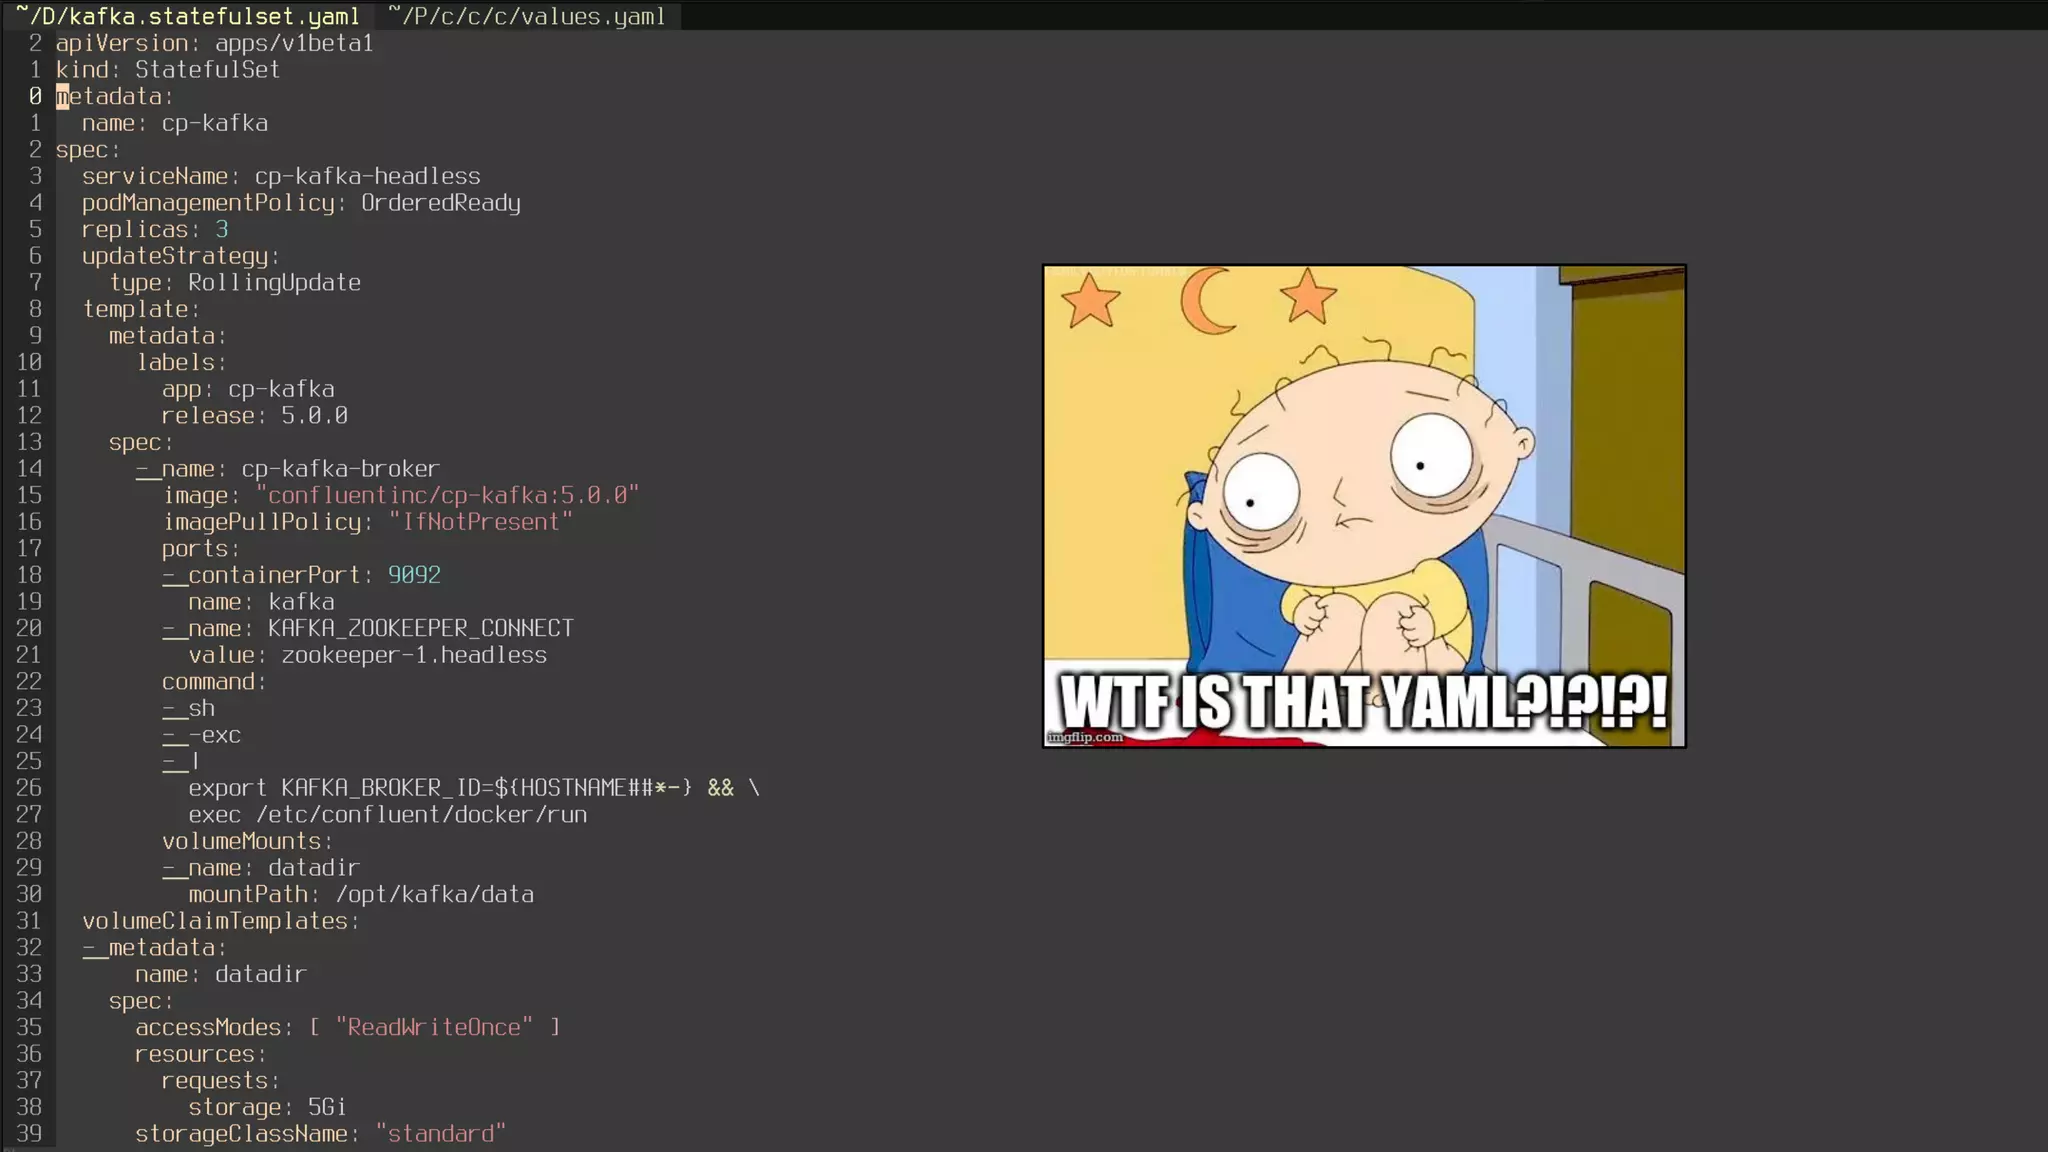
Task: Click the zookeeper-1.headless value
Action: click(x=414, y=656)
